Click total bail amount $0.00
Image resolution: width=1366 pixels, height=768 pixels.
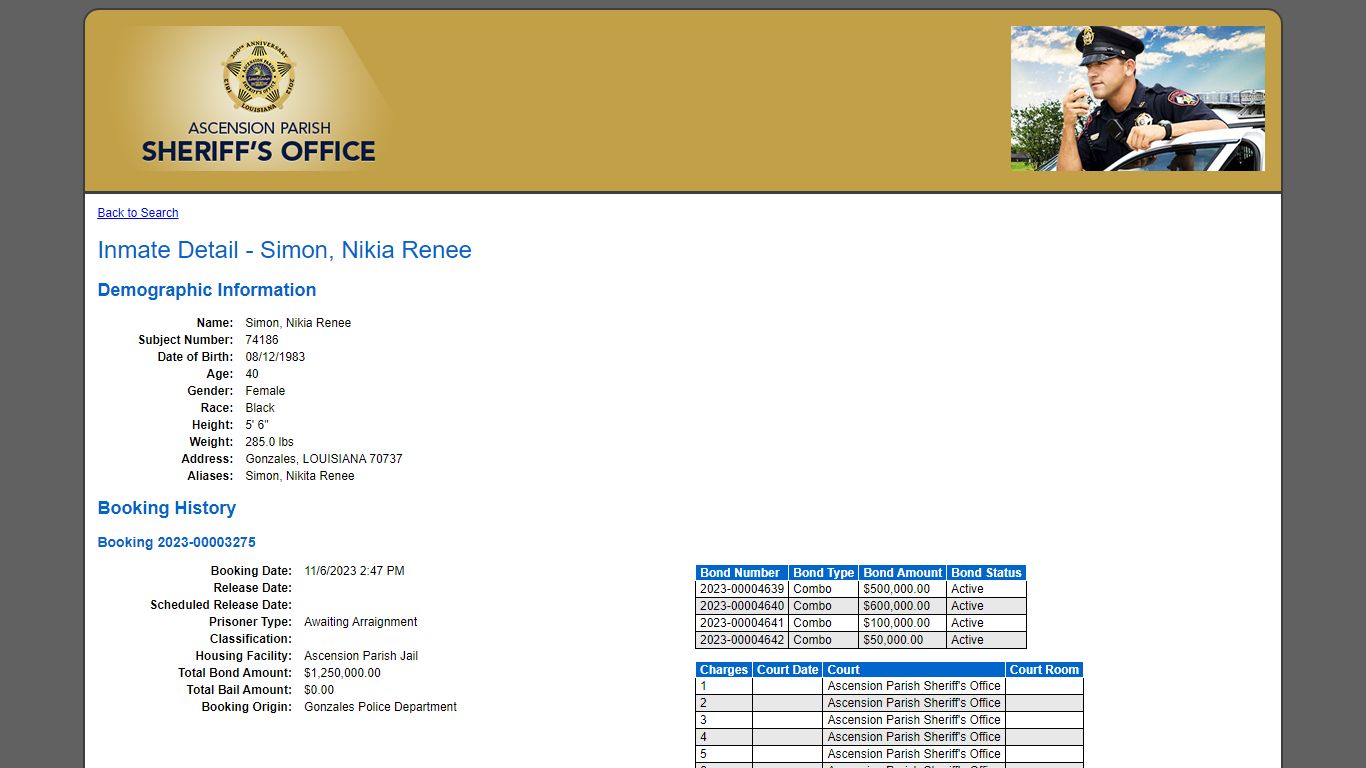pyautogui.click(x=319, y=690)
